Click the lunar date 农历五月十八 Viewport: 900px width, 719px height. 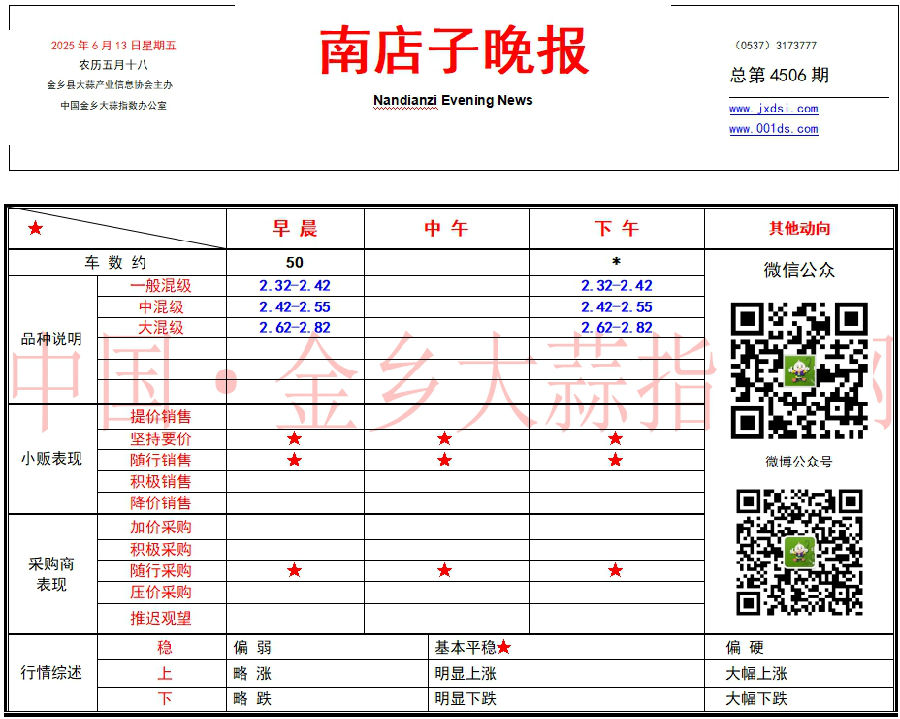tap(114, 65)
